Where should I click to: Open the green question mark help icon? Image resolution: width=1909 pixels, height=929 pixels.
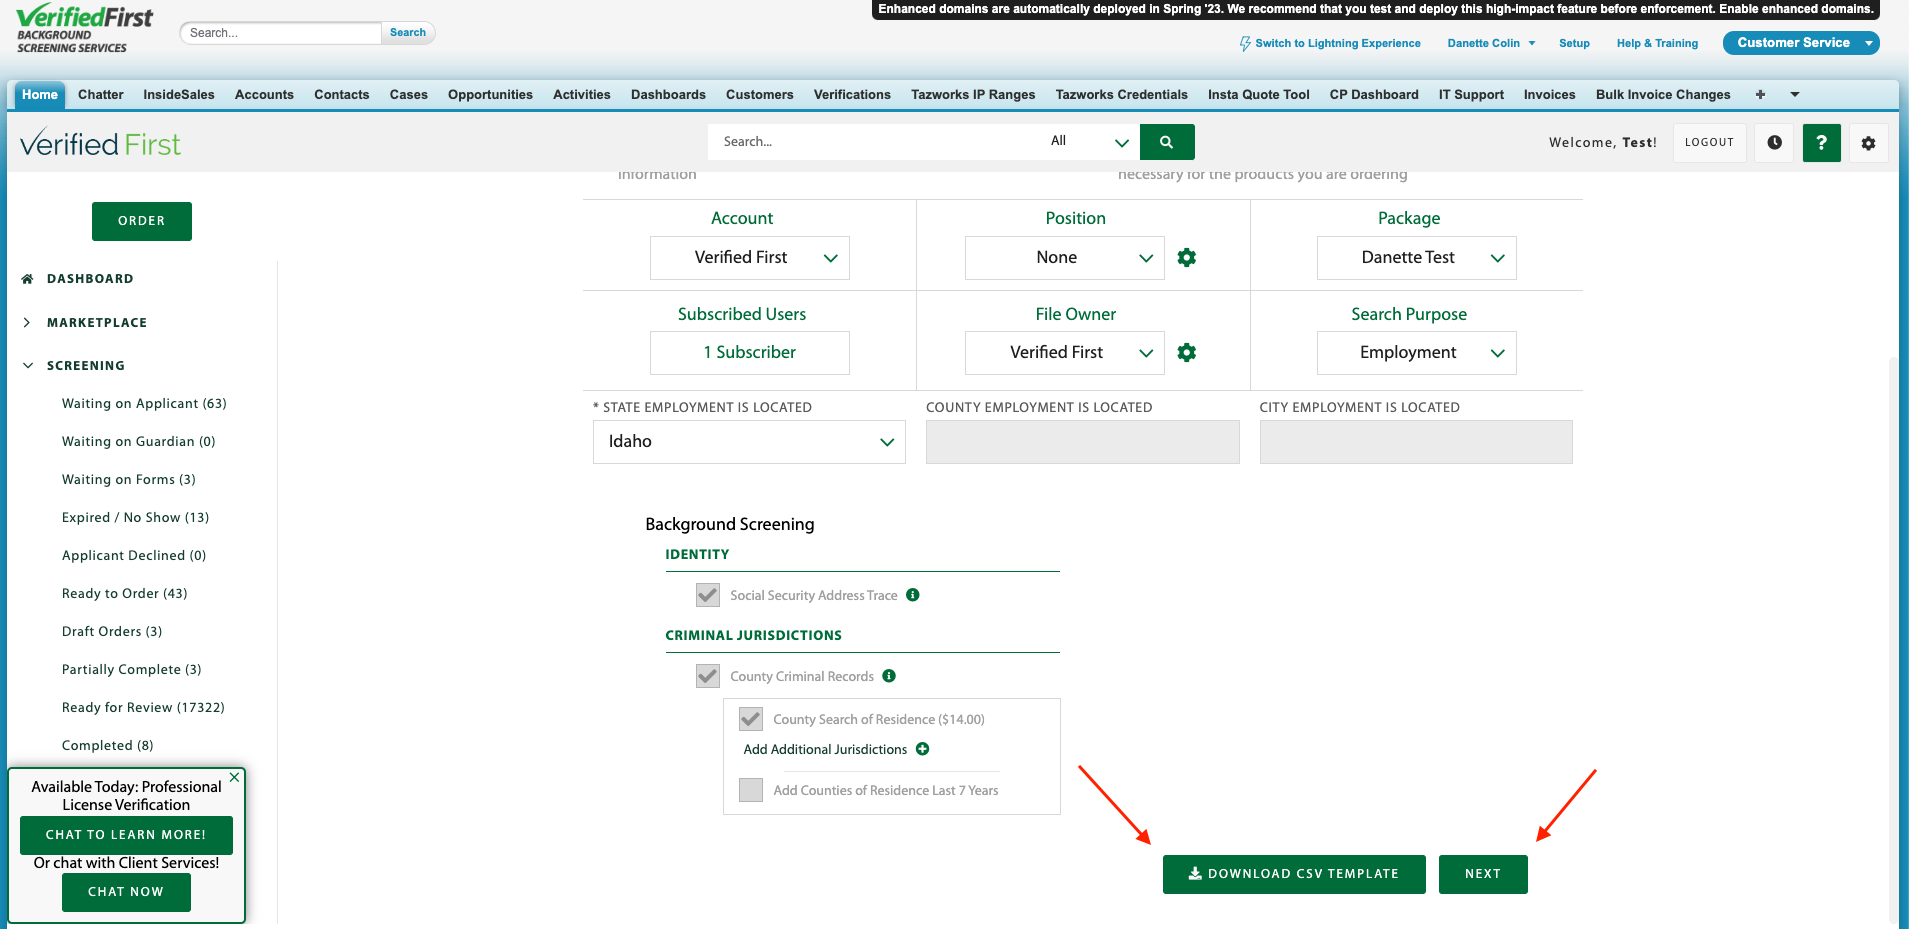[x=1821, y=143]
